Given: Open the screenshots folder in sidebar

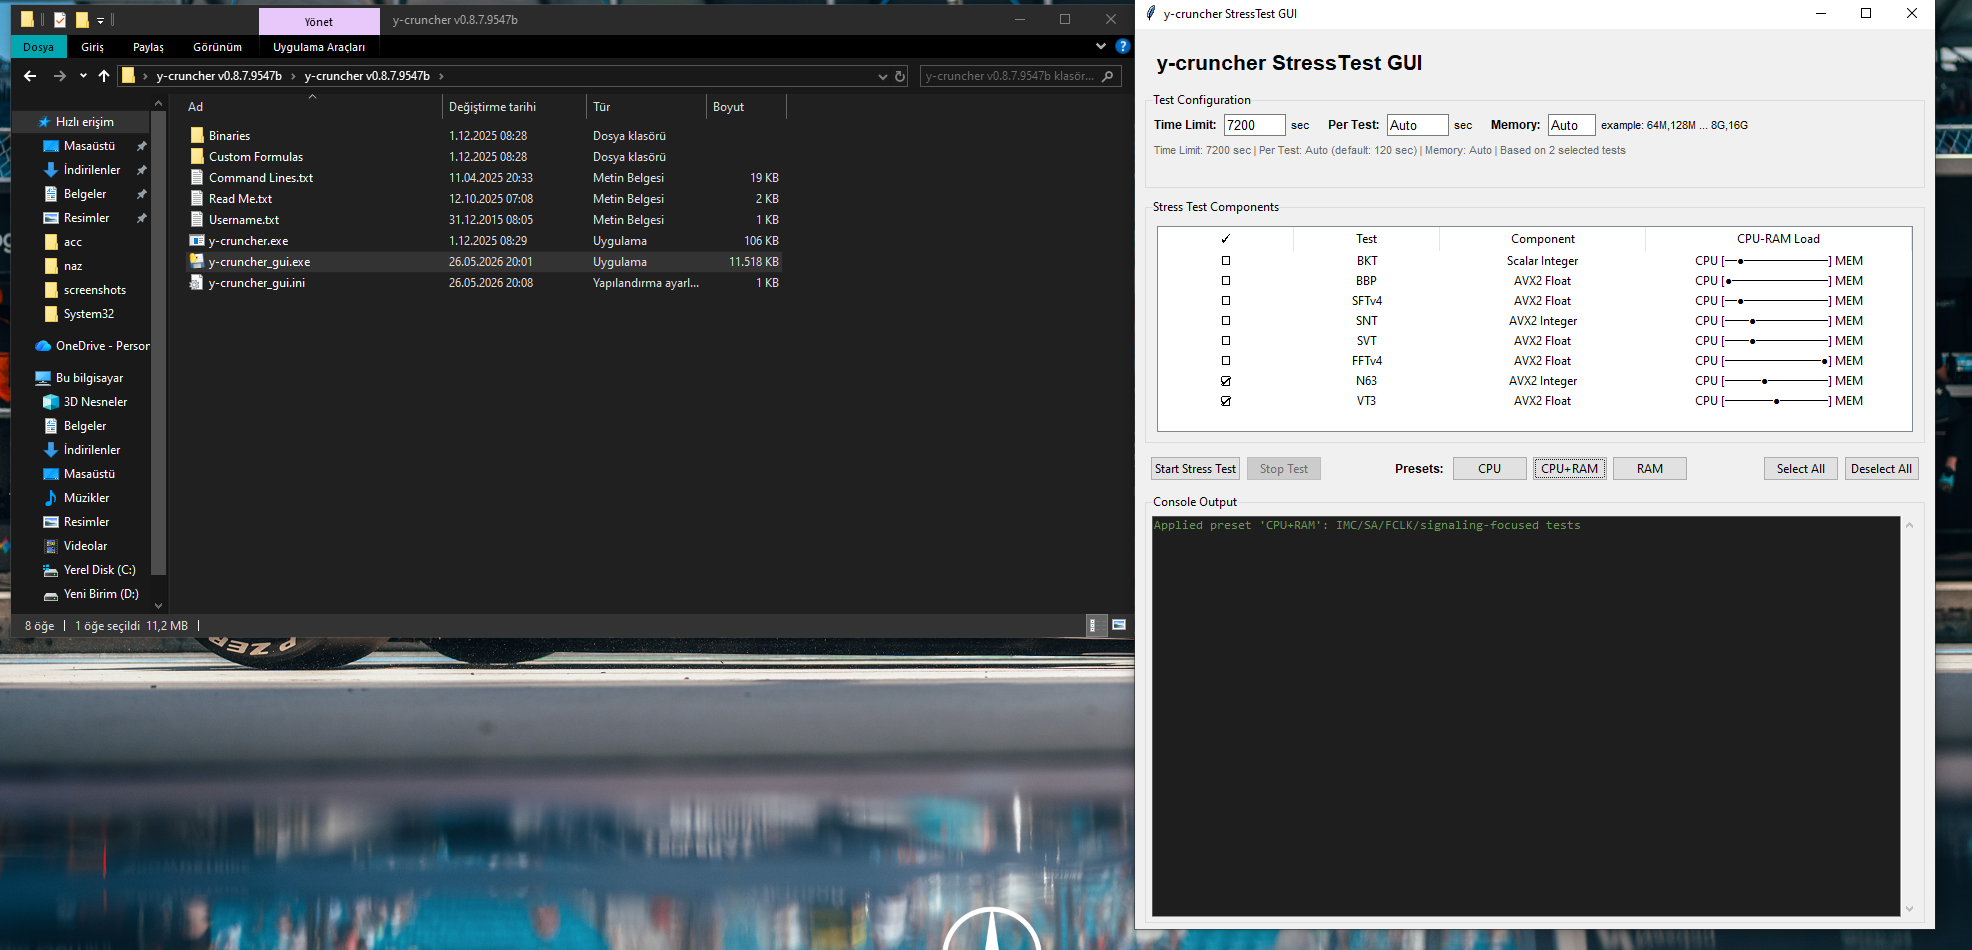Looking at the screenshot, I should pyautogui.click(x=94, y=290).
